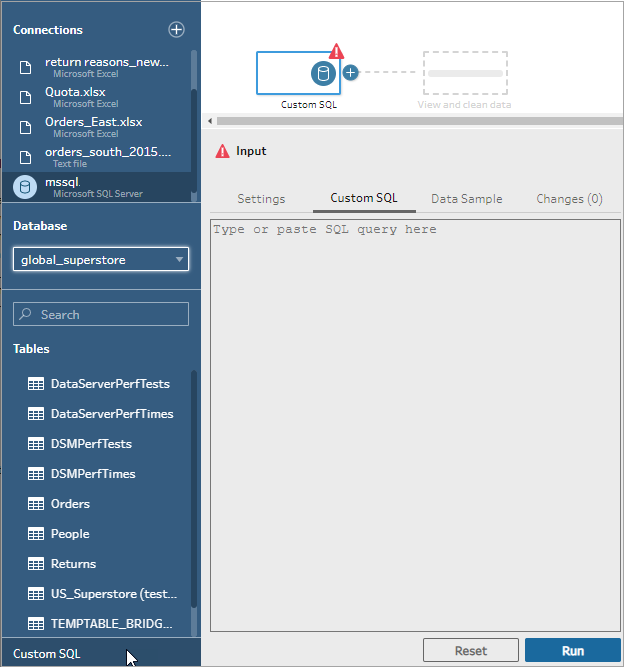Image resolution: width=624 pixels, height=667 pixels.
Task: Select the Custom SQL tab
Action: point(364,198)
